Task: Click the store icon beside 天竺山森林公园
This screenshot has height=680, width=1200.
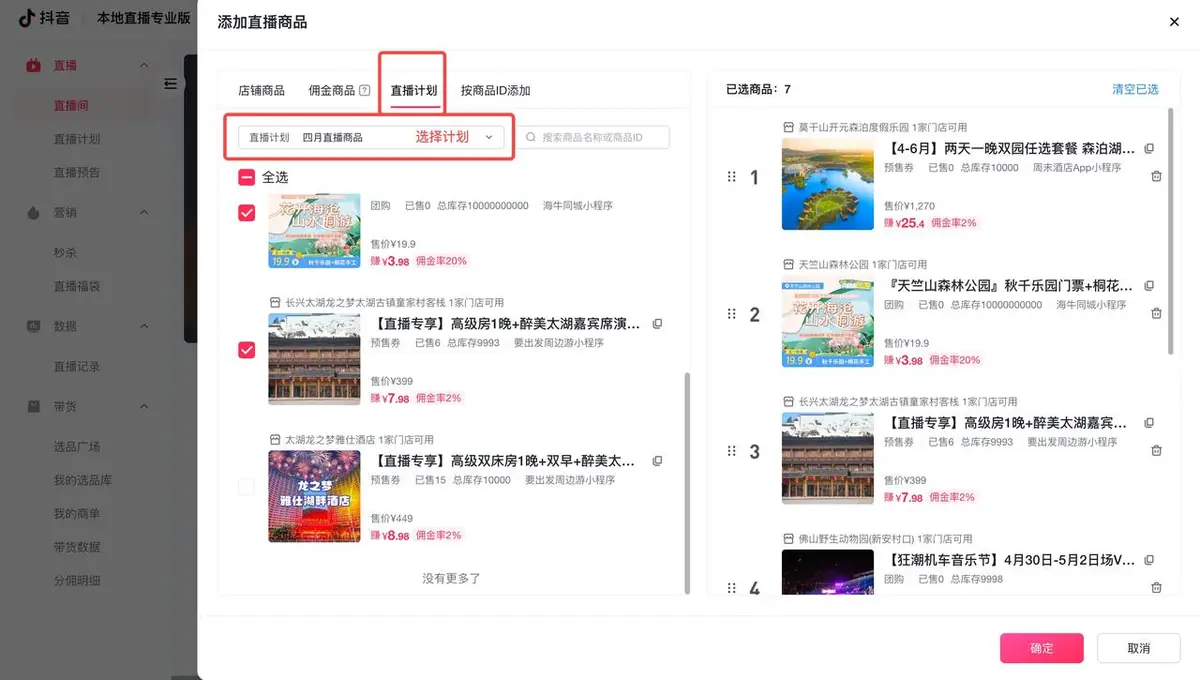Action: coord(788,265)
